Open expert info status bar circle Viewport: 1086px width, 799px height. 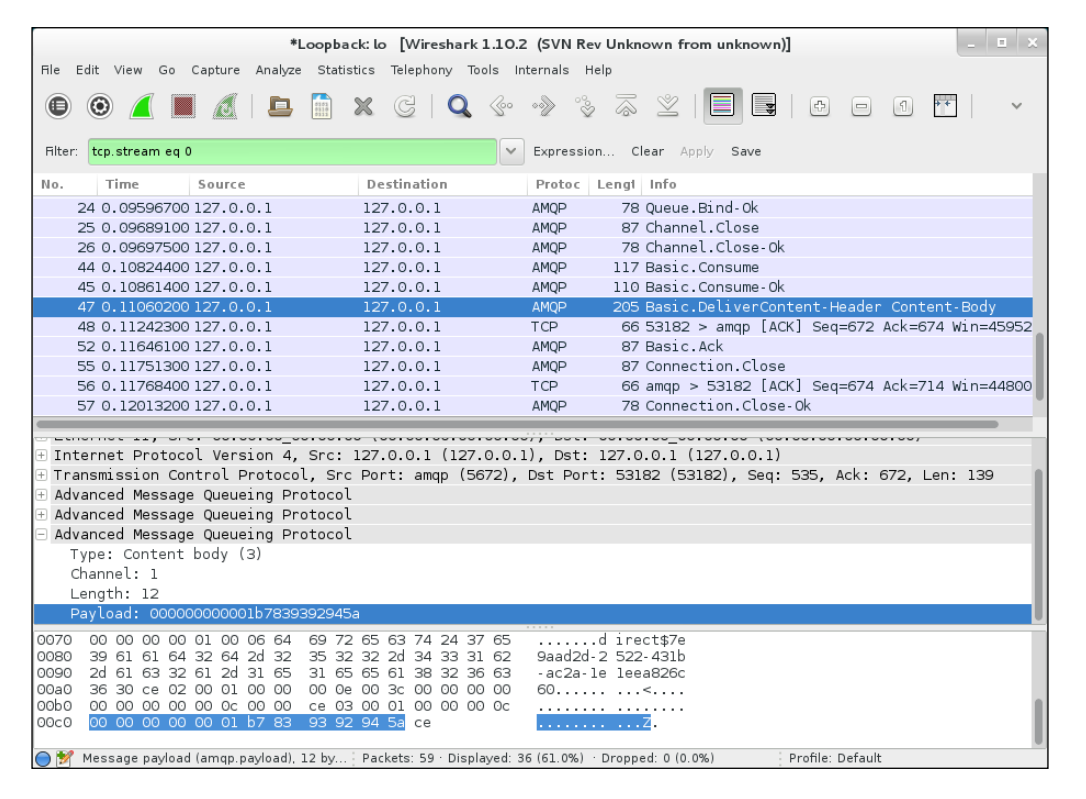pyautogui.click(x=43, y=758)
